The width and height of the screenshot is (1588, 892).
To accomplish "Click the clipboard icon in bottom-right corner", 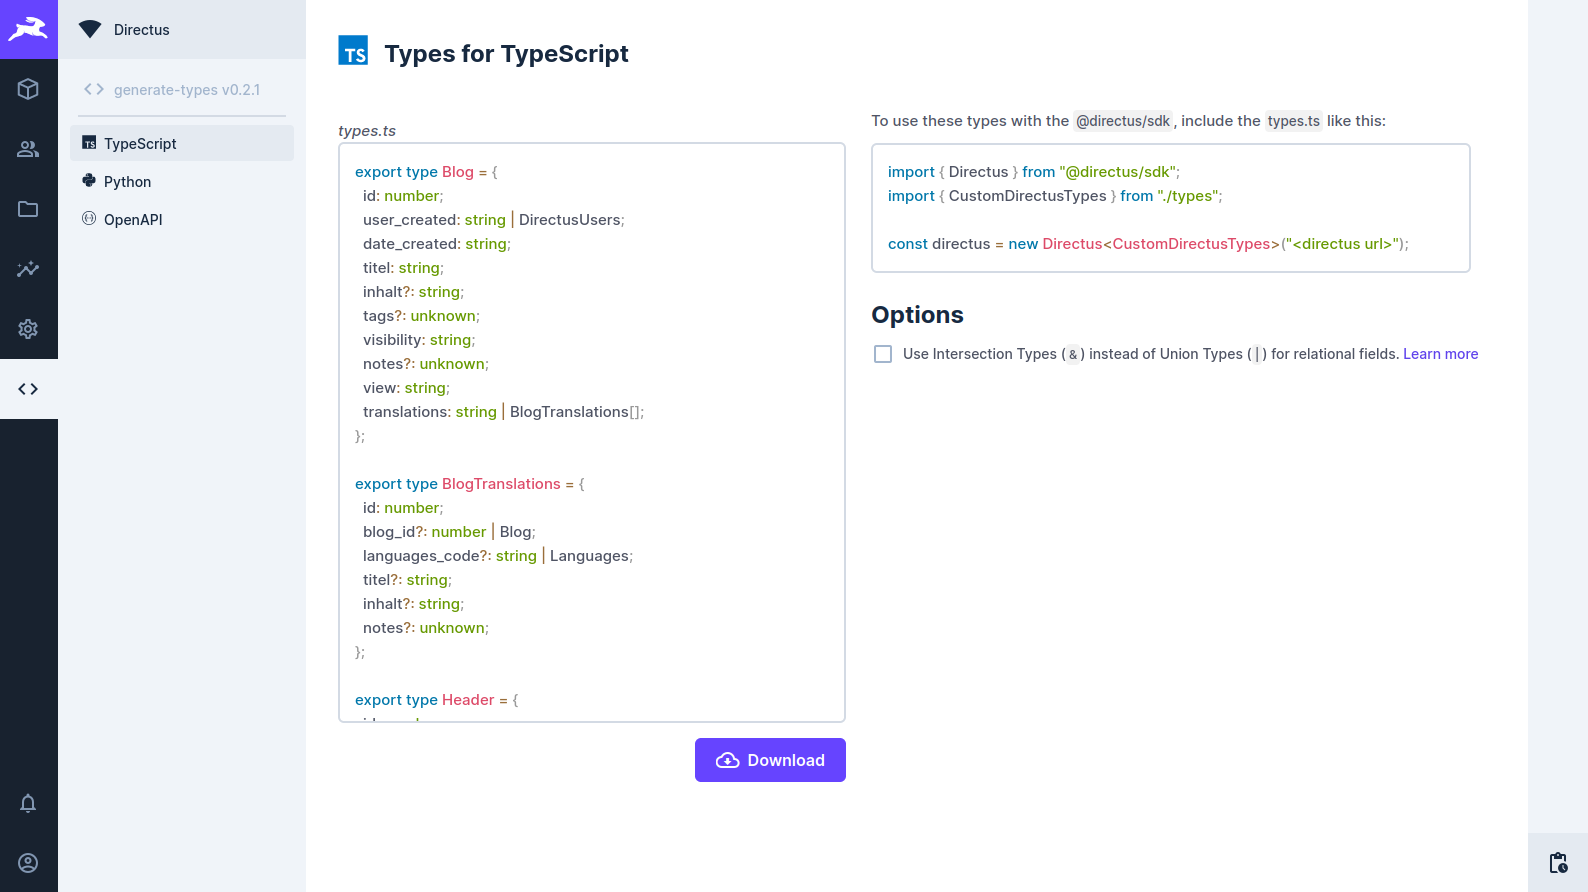I will [1558, 863].
